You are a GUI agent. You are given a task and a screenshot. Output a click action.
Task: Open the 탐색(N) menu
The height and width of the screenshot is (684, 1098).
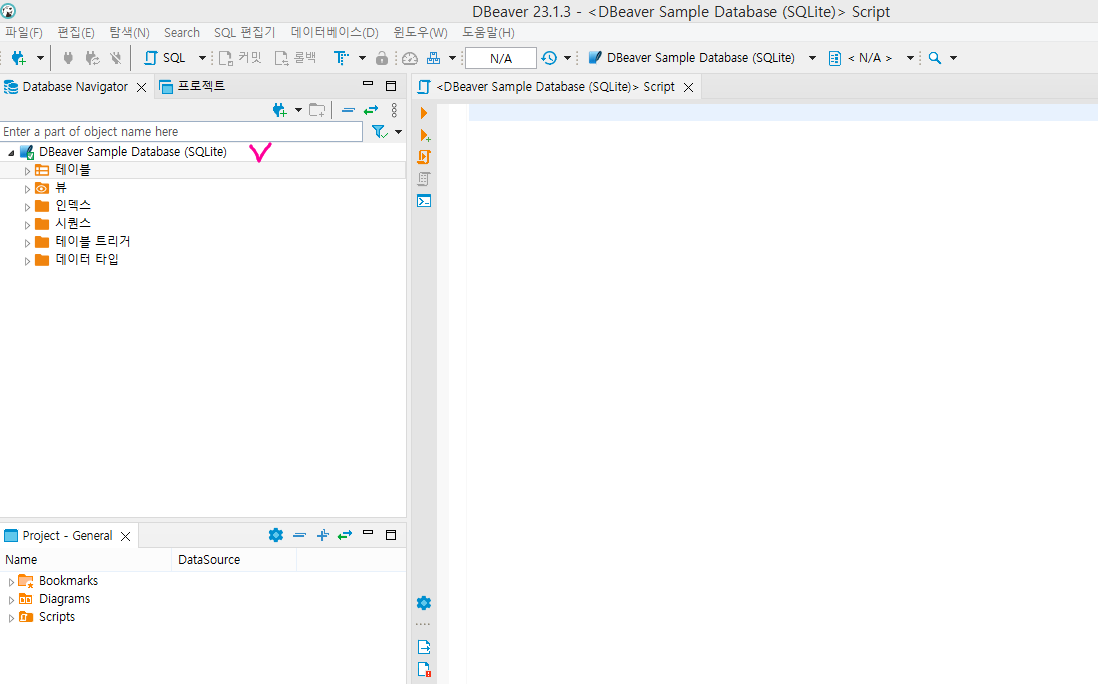point(130,32)
